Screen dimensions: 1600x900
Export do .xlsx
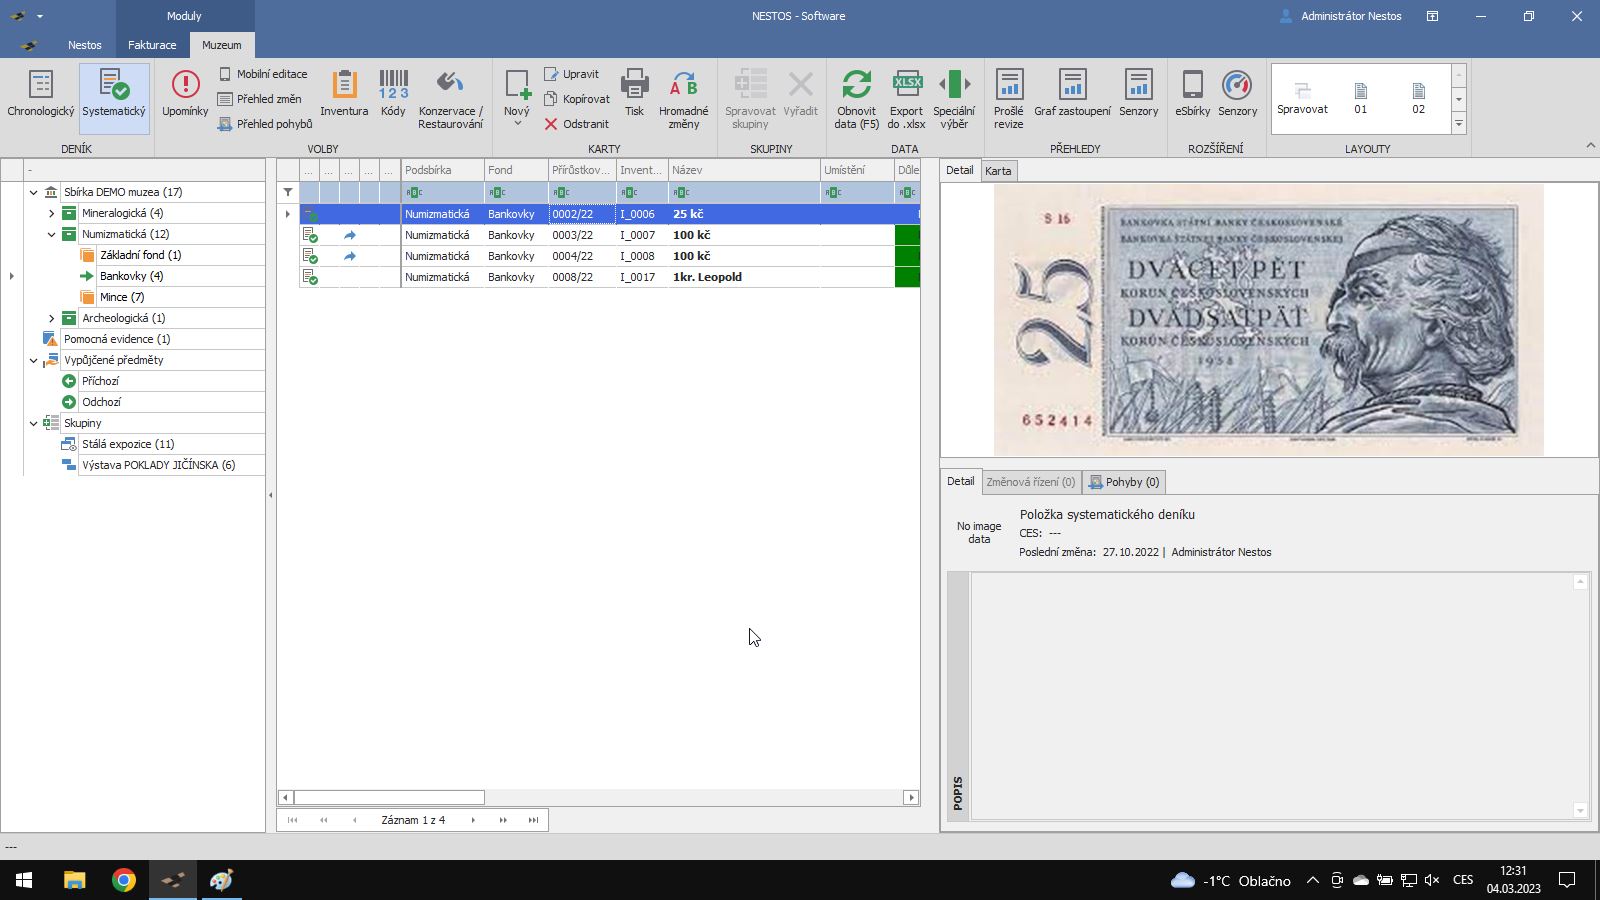(907, 99)
